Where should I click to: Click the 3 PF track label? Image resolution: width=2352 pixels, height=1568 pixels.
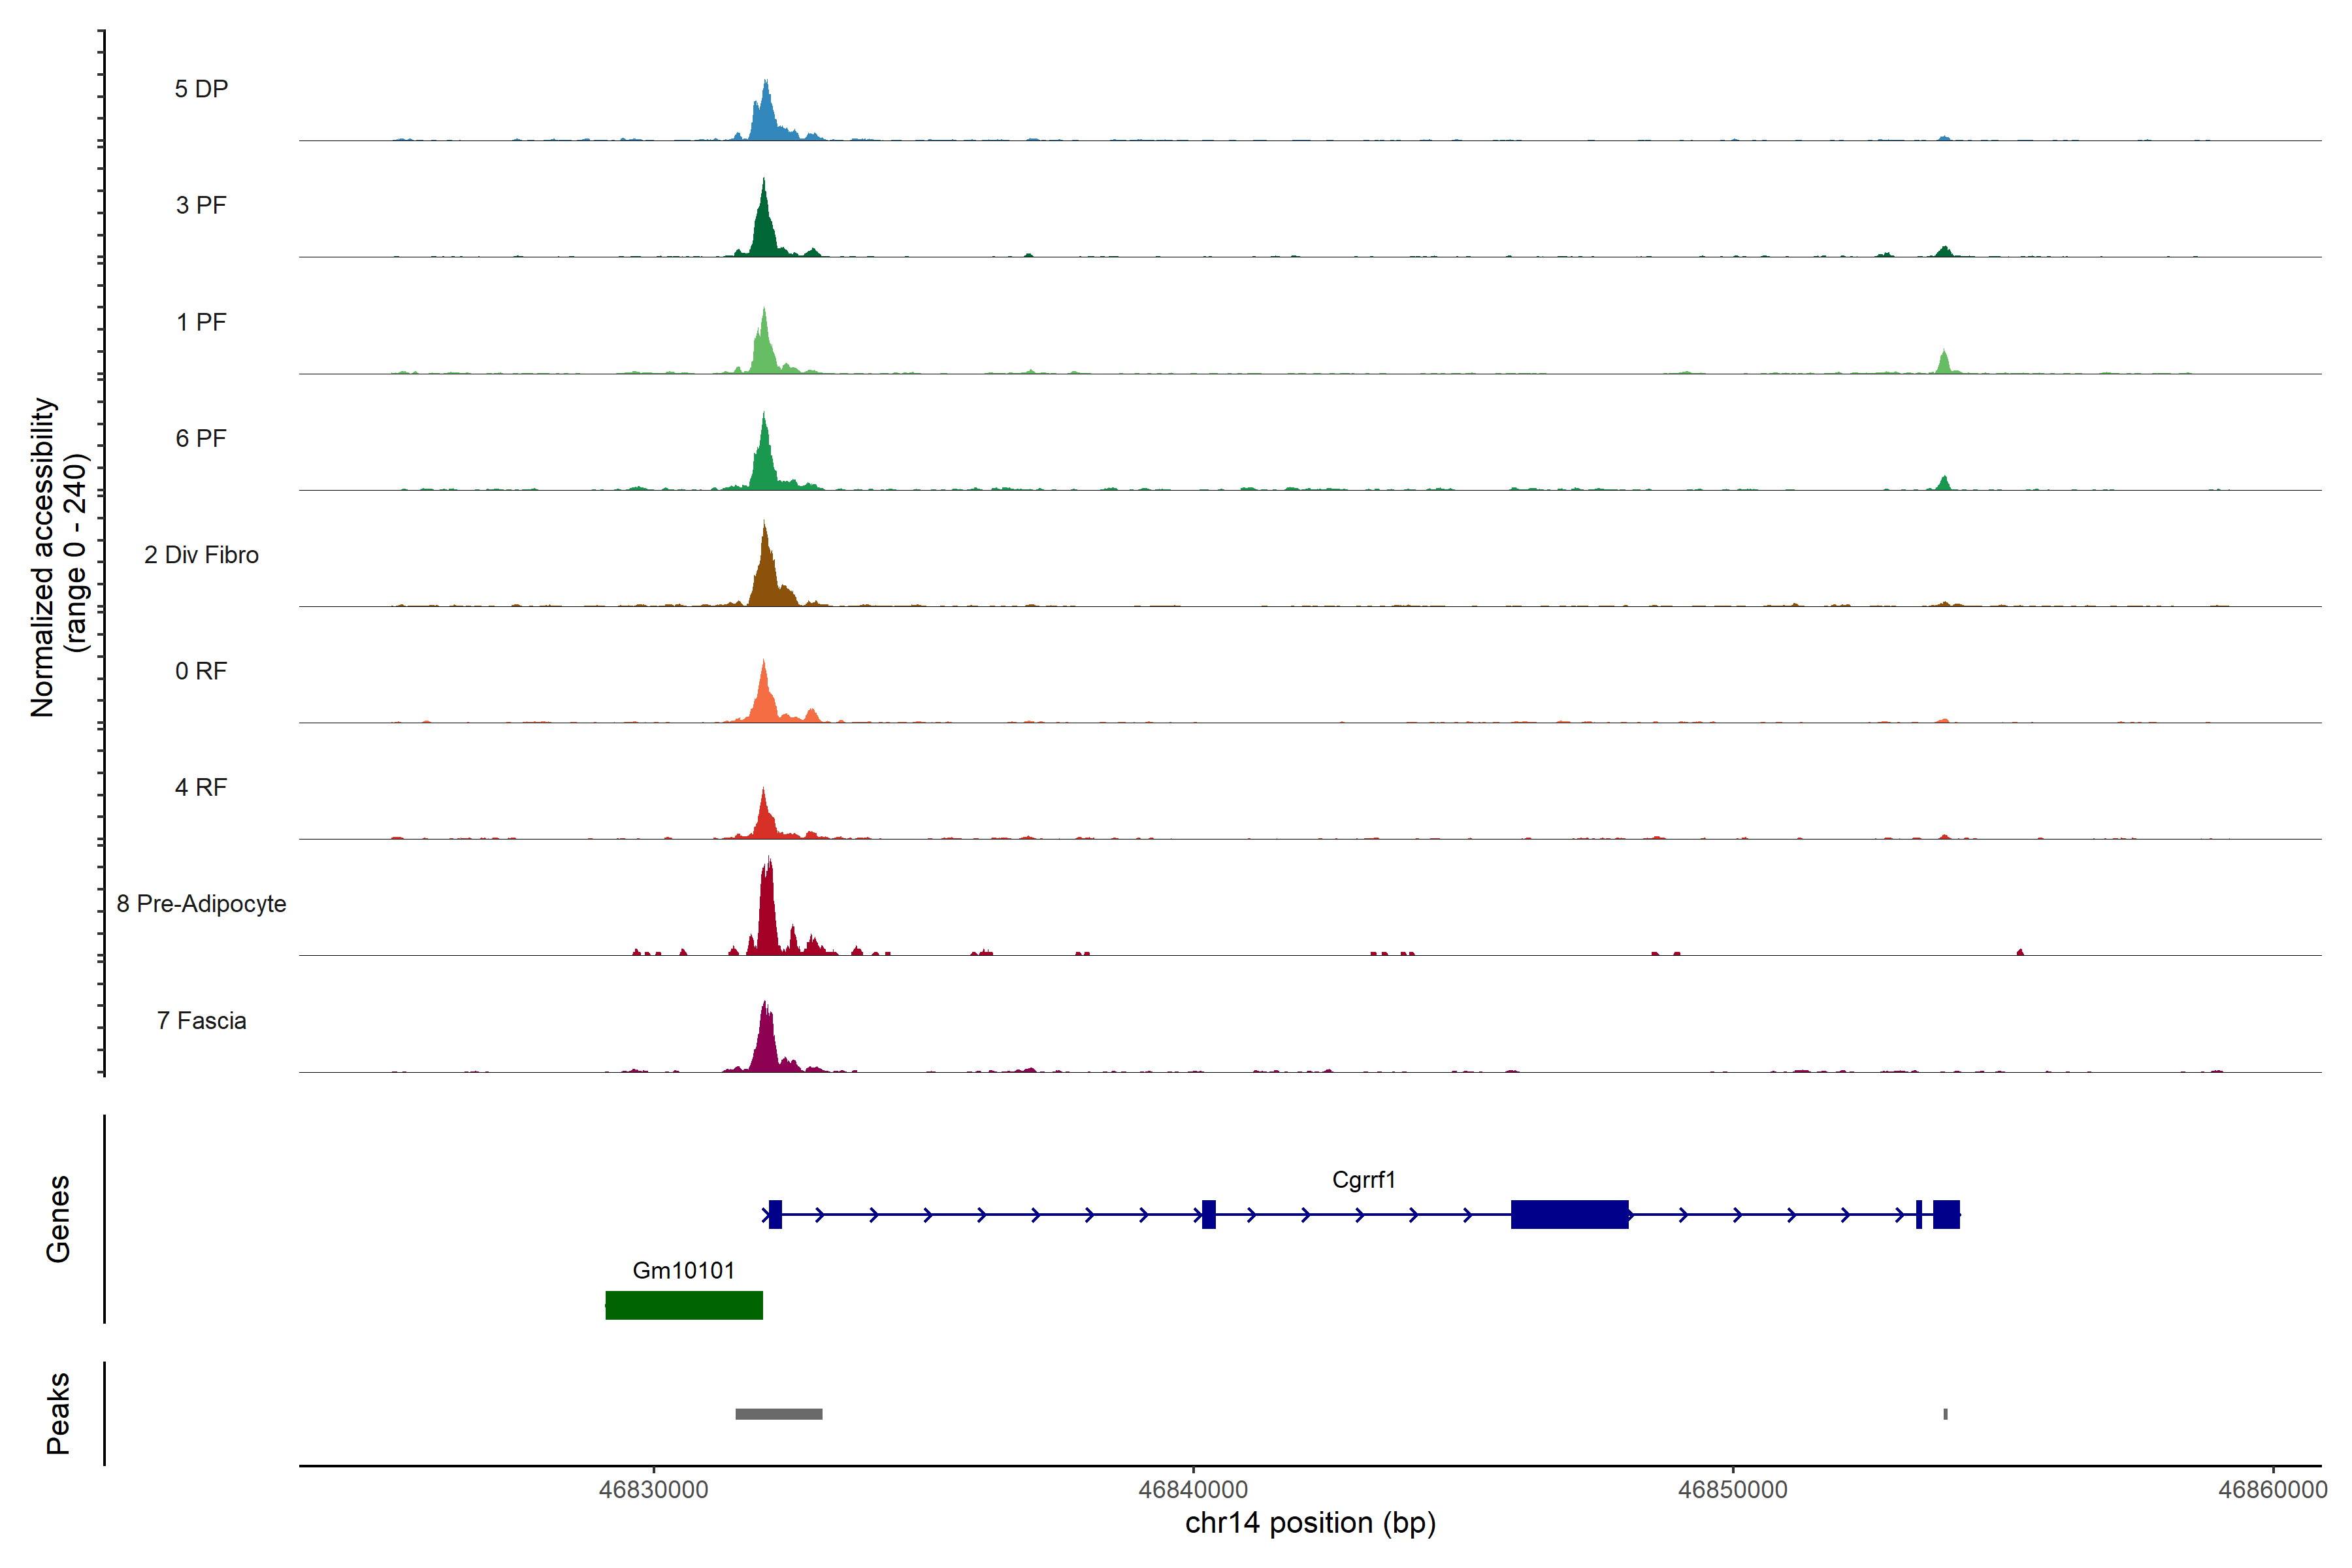pos(201,205)
